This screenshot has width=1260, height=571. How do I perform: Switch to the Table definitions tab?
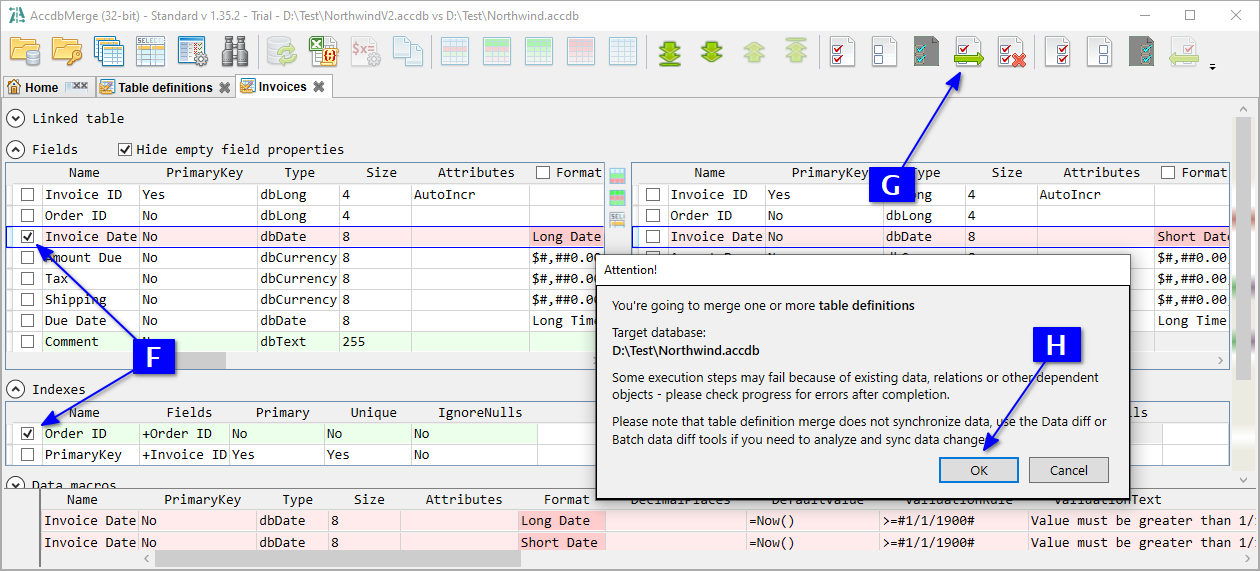tap(165, 87)
